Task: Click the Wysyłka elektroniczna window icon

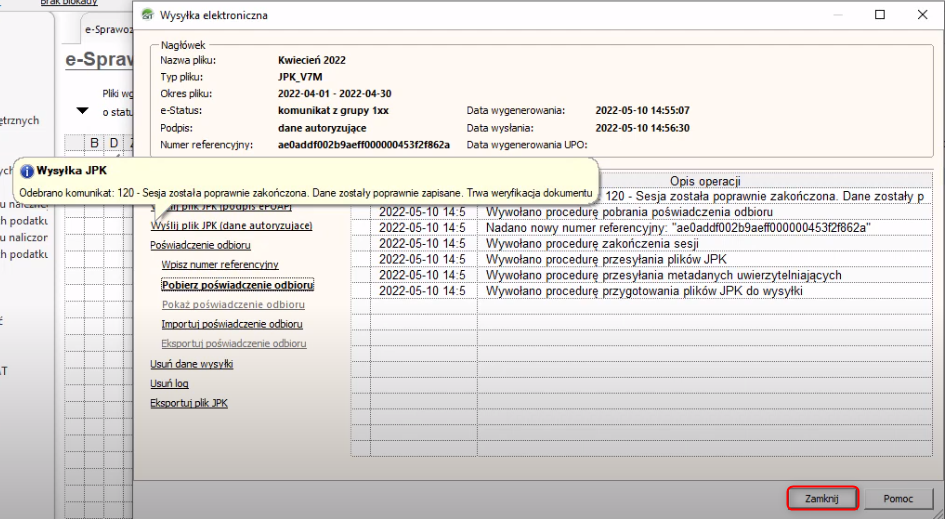Action: tap(147, 14)
